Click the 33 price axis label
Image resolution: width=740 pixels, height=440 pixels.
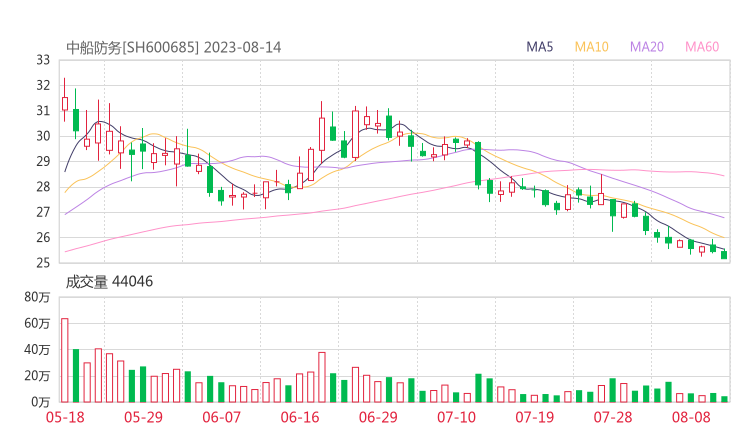point(43,60)
